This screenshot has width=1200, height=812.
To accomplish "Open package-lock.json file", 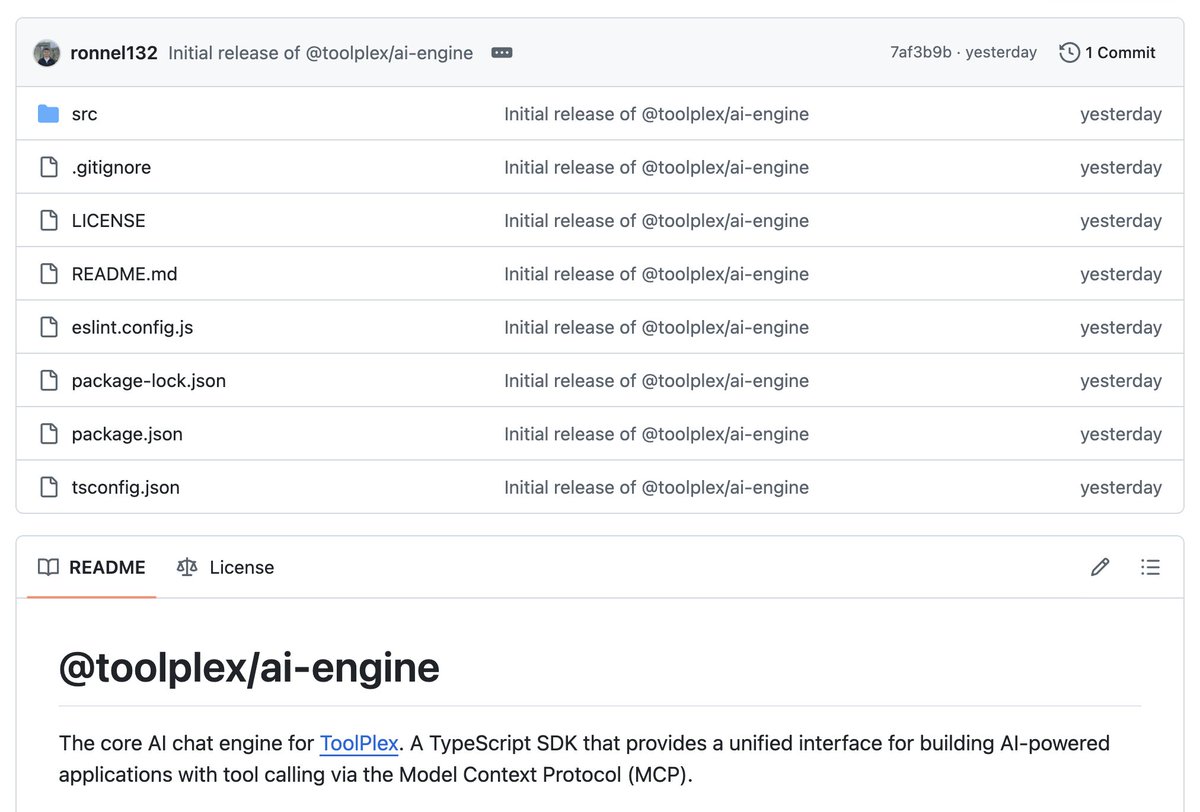I will [149, 381].
